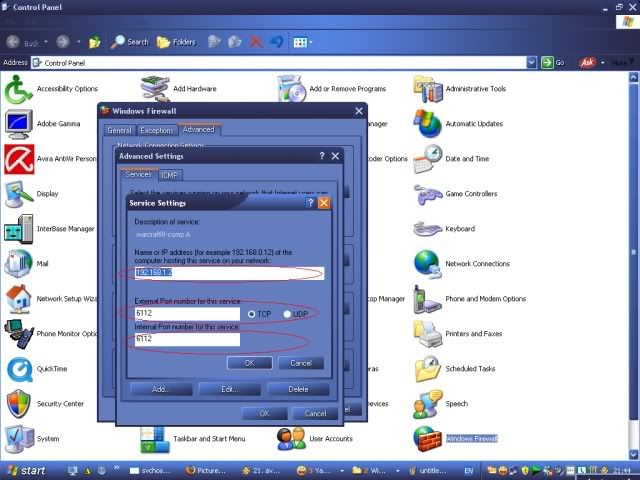Click the Ask toolbar logo
Screen dimensions: 640x480
587,62
